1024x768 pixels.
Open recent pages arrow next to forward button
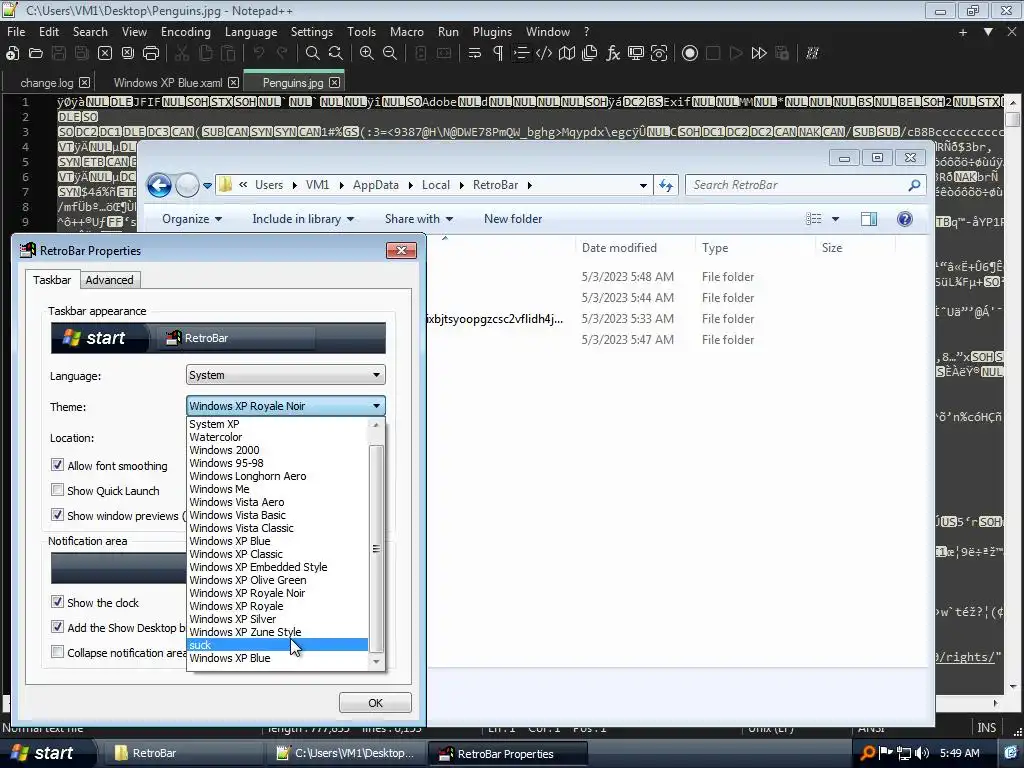pyautogui.click(x=207, y=185)
